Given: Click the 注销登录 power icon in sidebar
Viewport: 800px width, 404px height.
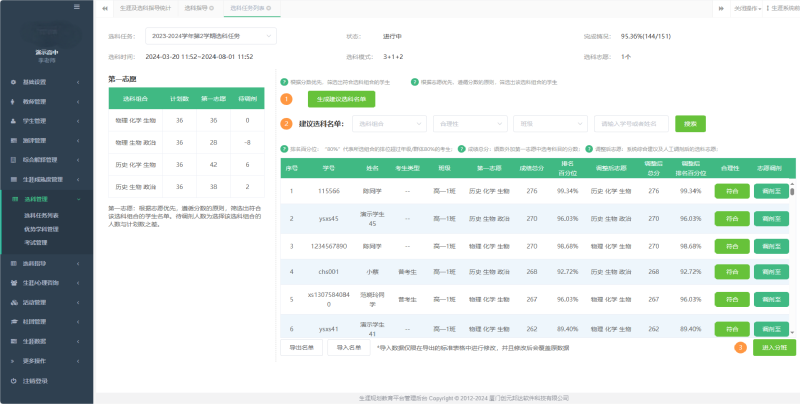Looking at the screenshot, I should click(13, 381).
